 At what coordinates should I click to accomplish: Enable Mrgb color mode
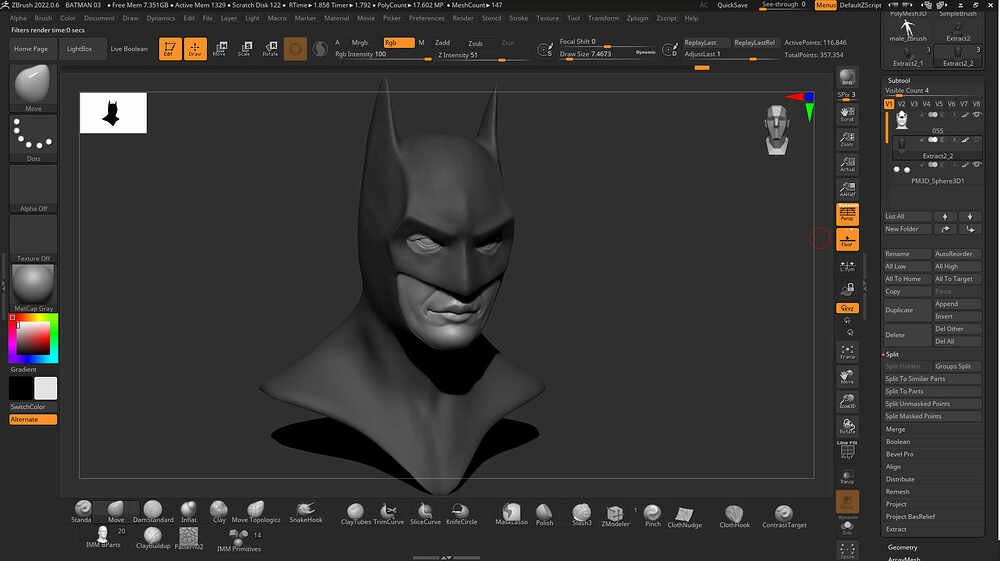tap(360, 43)
